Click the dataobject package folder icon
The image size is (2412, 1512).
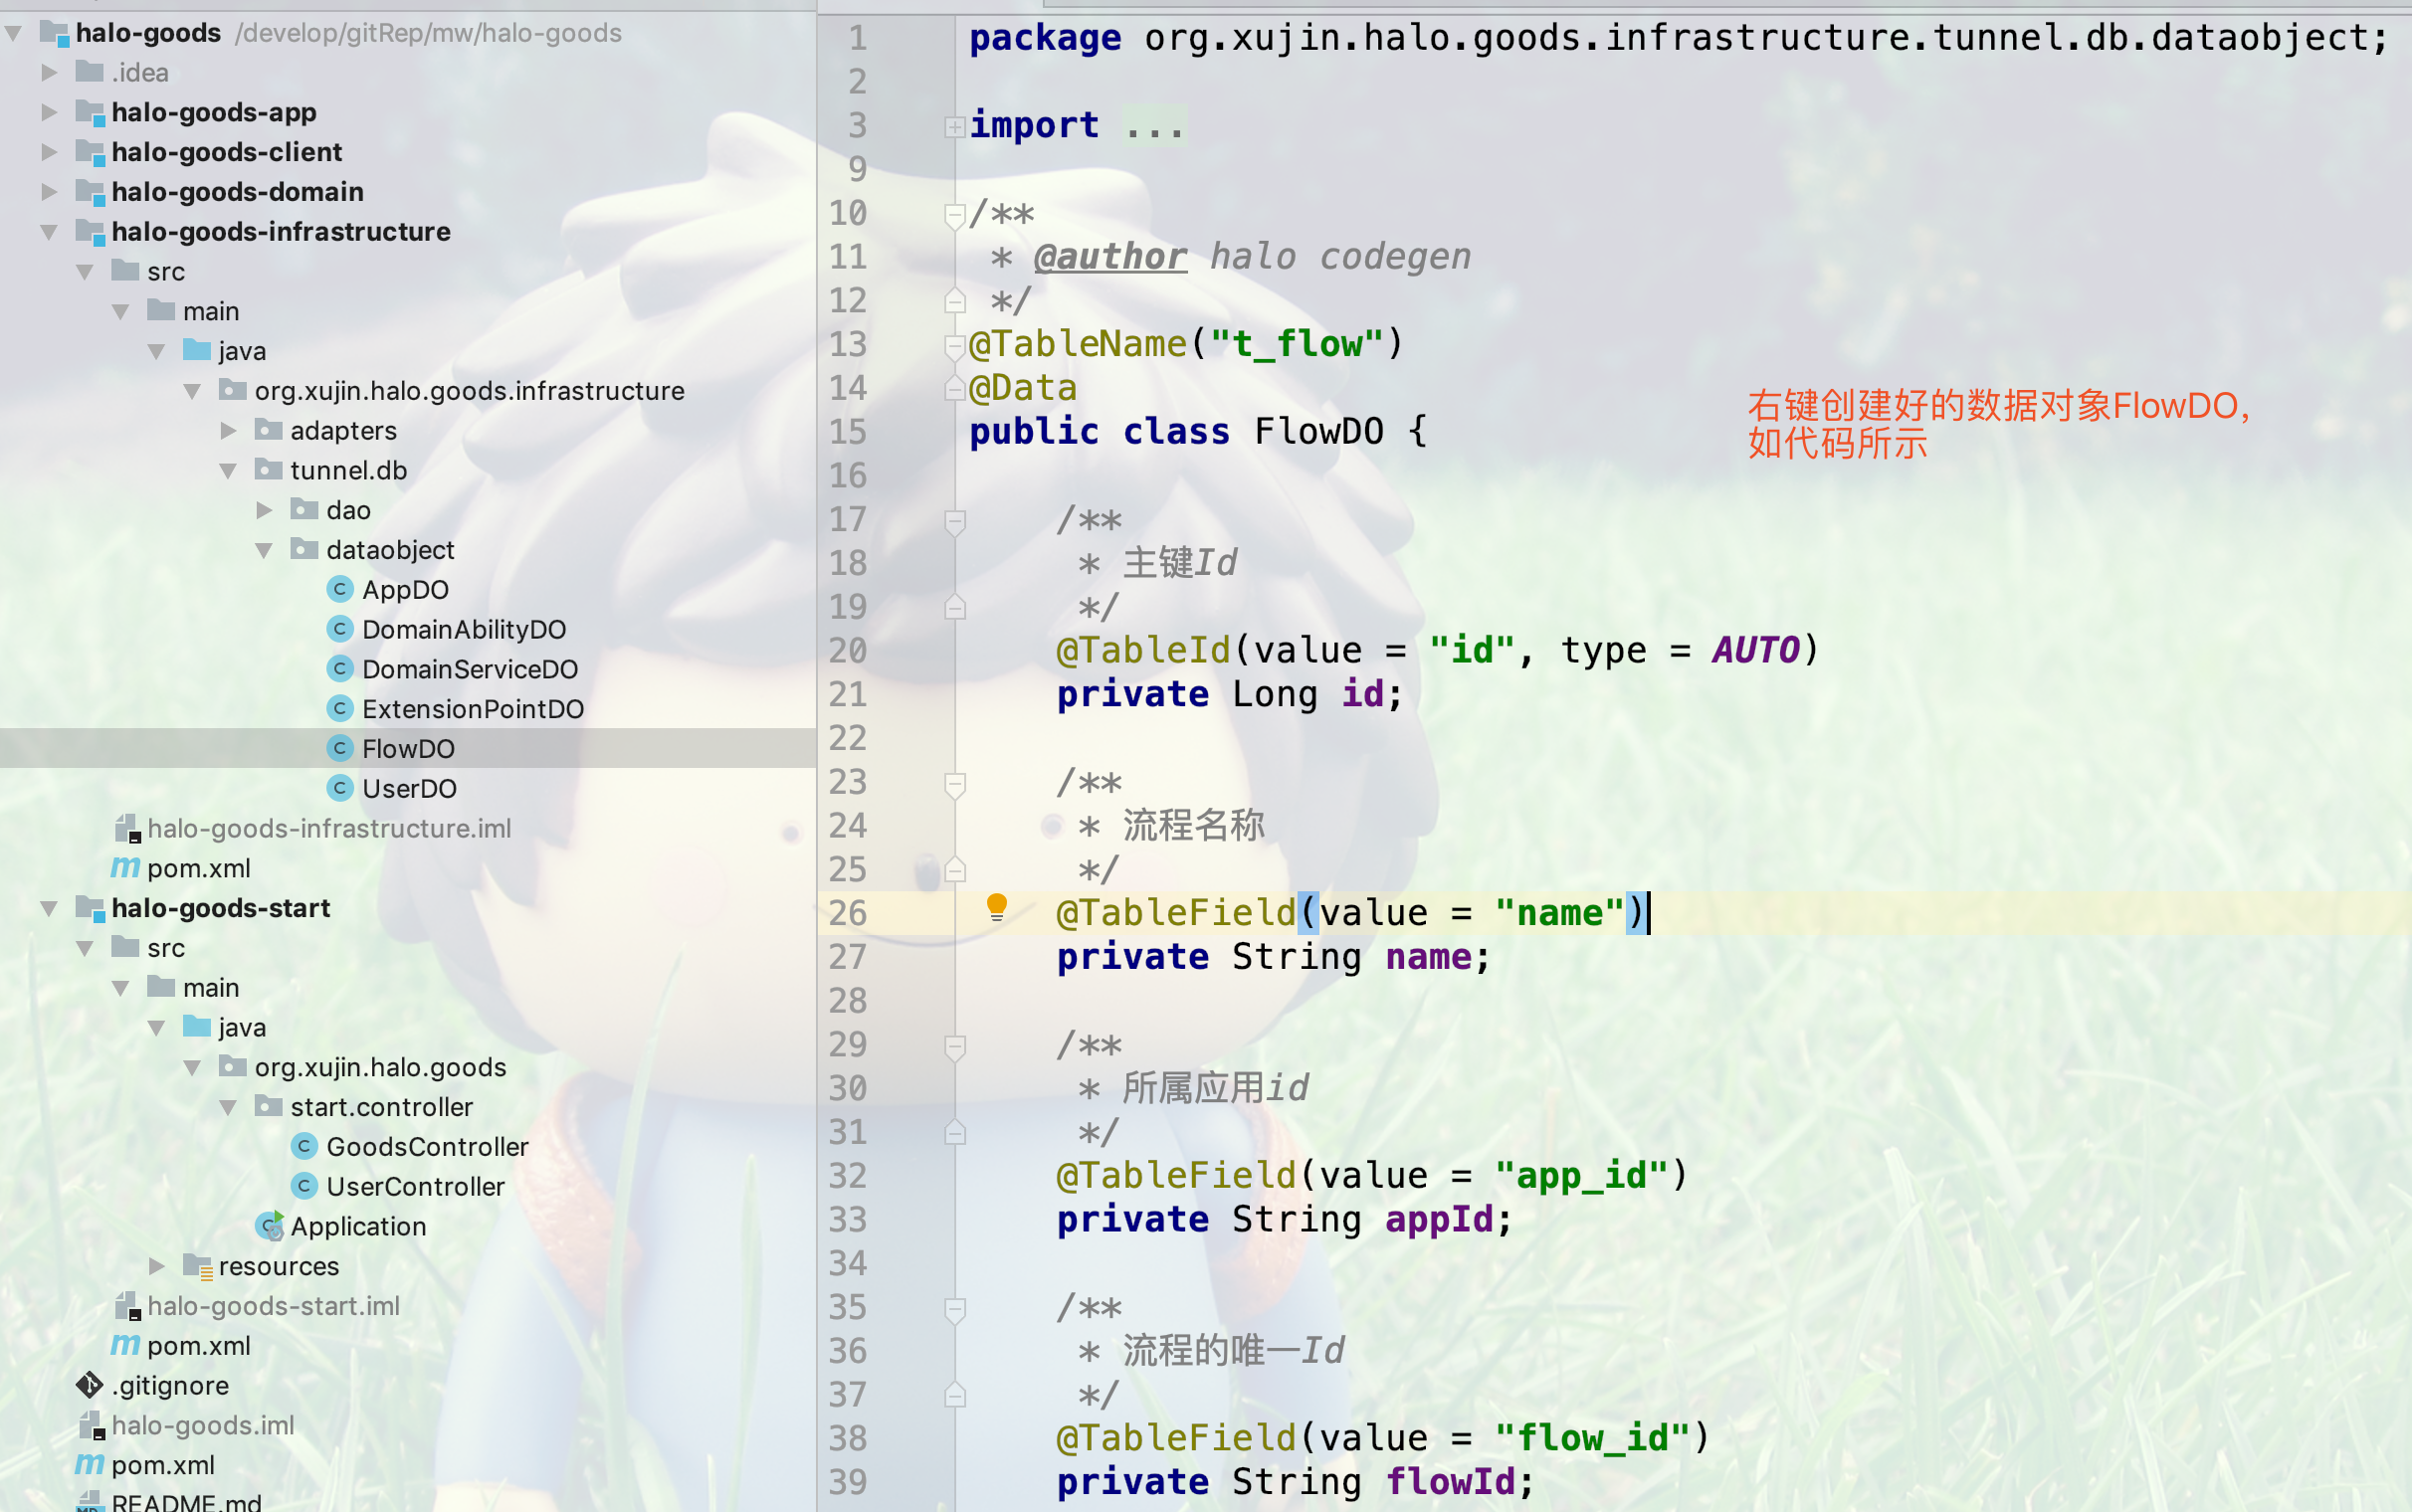(x=304, y=549)
